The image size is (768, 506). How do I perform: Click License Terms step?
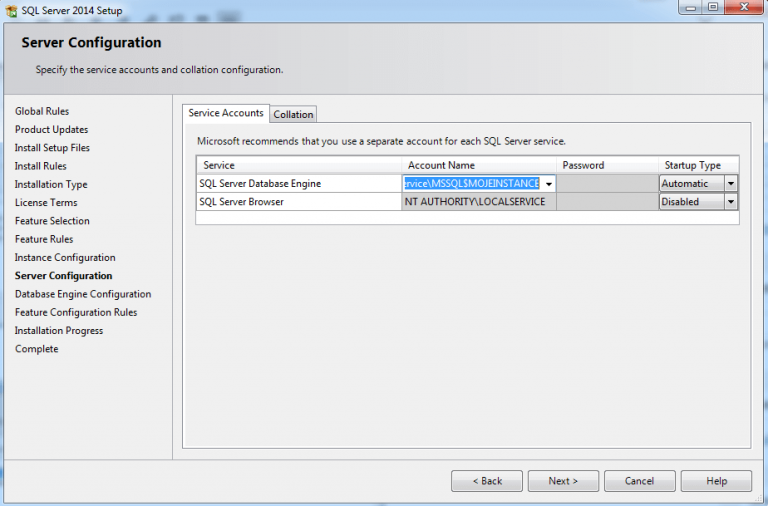46,203
